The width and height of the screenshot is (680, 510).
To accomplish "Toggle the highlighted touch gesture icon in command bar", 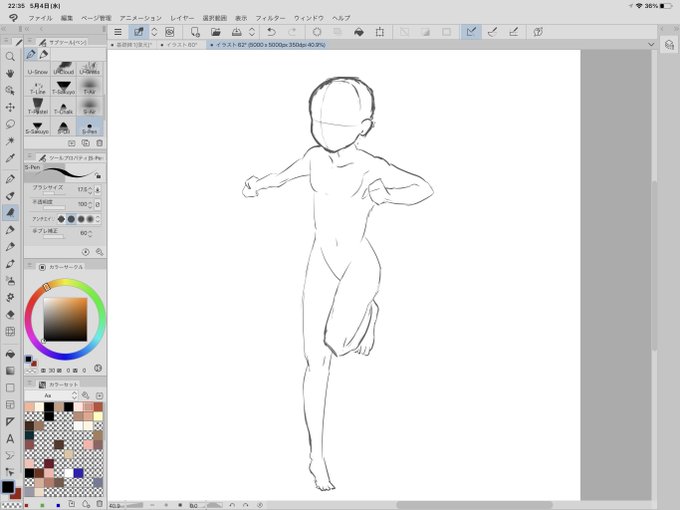I will tap(138, 32).
